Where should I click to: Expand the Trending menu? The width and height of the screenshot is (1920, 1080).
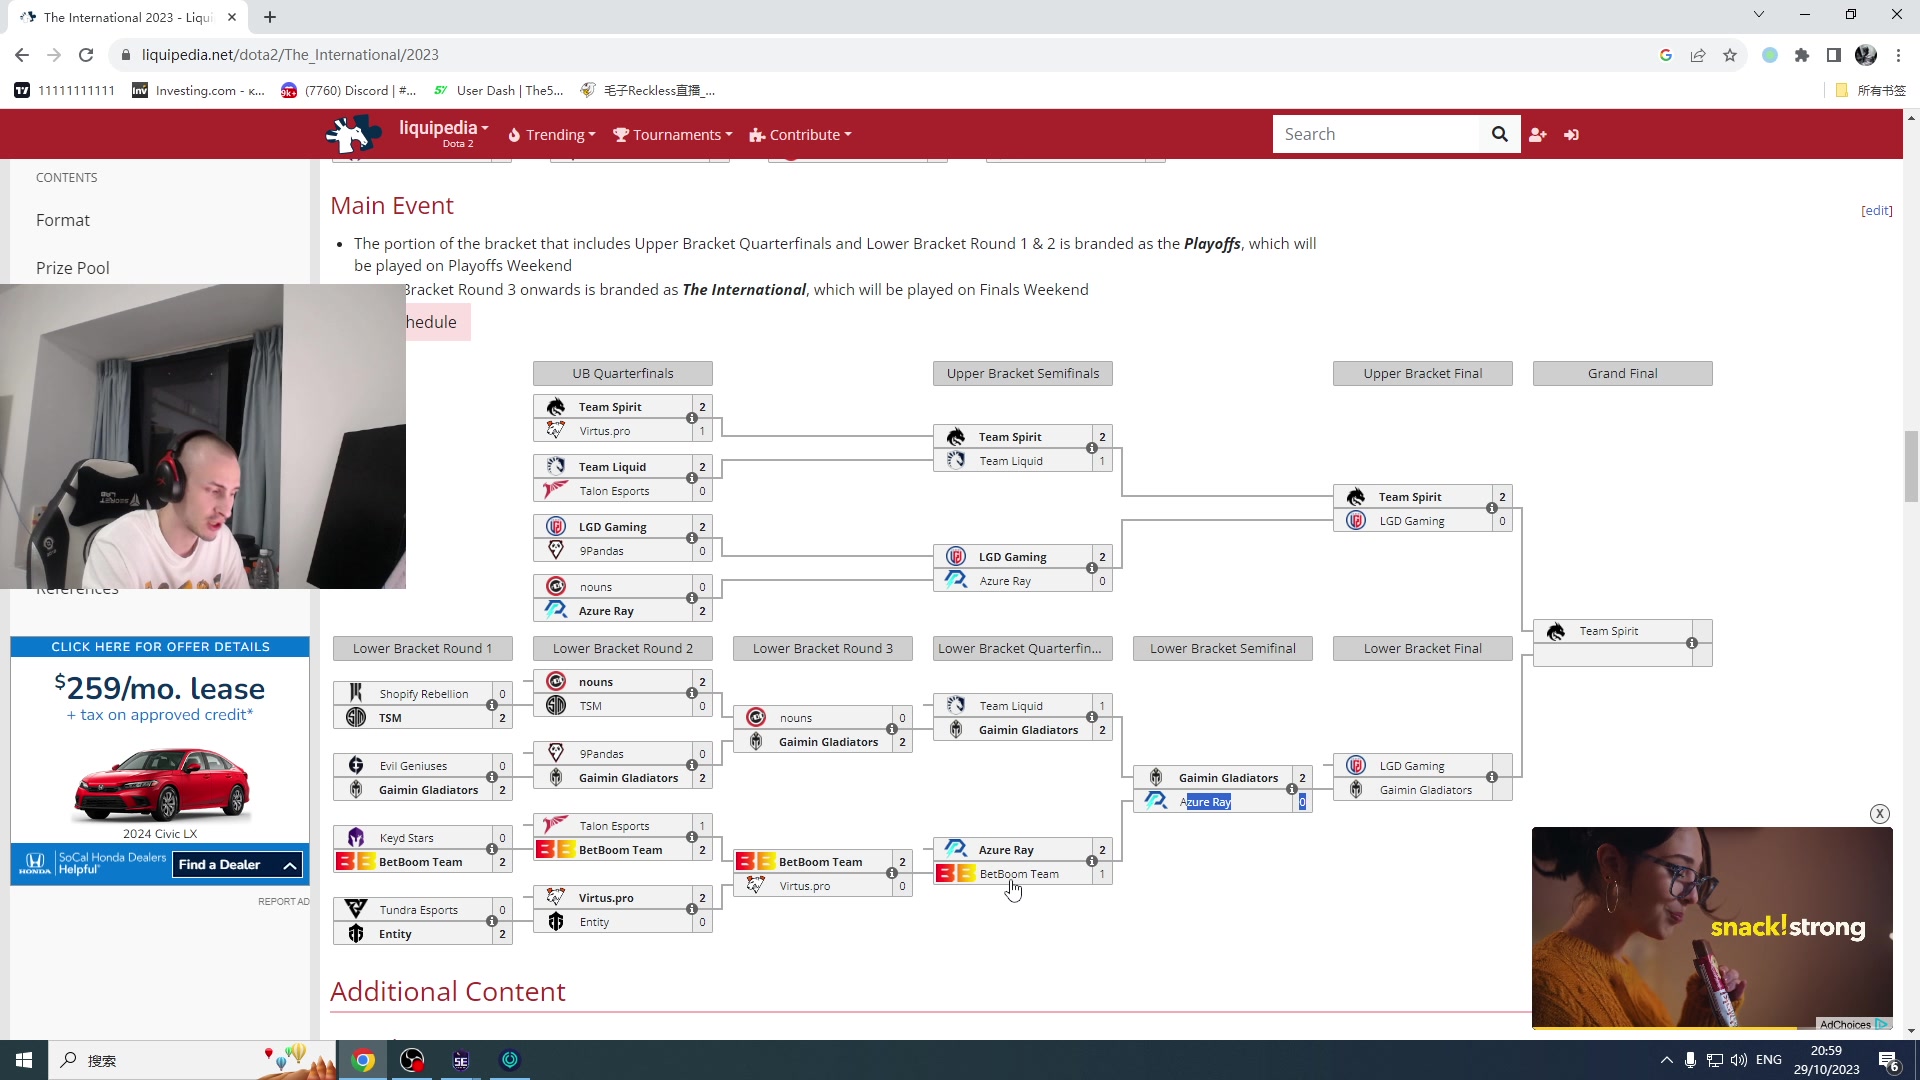point(551,135)
